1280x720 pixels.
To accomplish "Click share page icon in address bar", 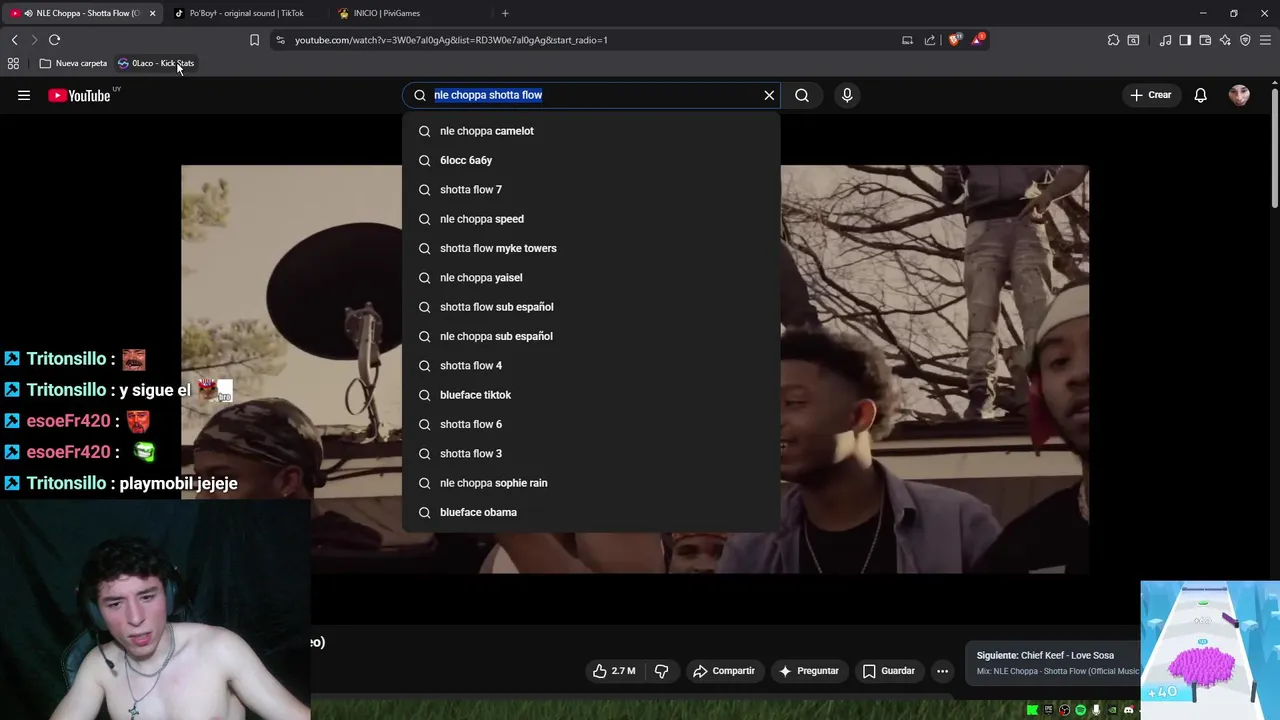I will pos(930,40).
